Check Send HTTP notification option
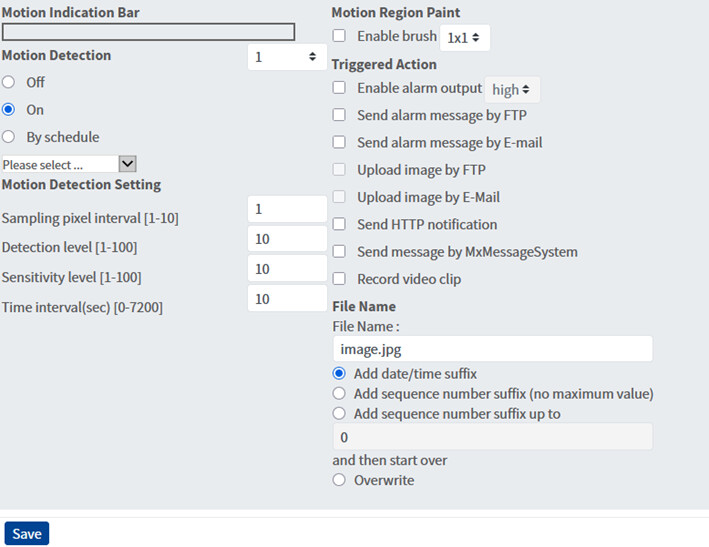Image resolution: width=709 pixels, height=547 pixels. coord(339,225)
